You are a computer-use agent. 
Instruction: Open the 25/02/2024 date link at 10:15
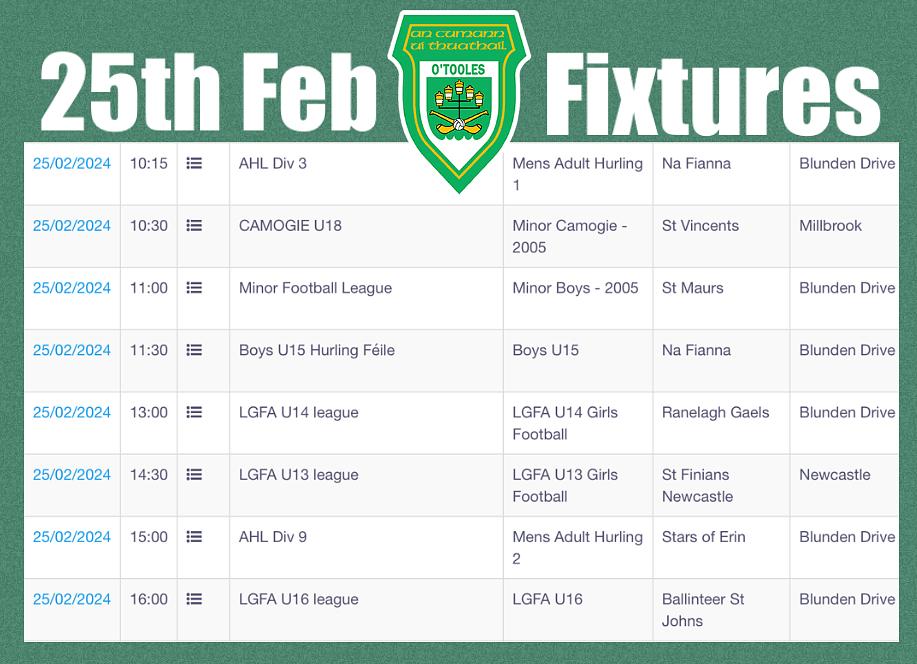(x=71, y=163)
